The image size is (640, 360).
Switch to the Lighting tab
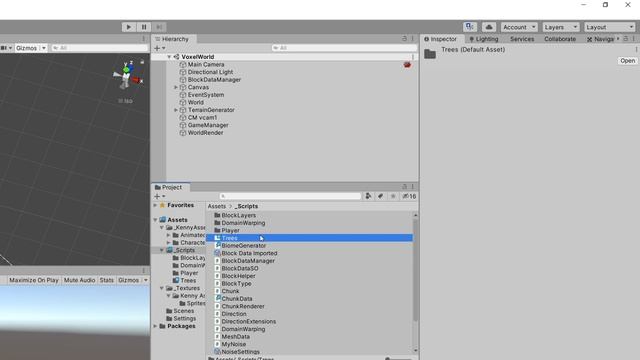tap(484, 39)
